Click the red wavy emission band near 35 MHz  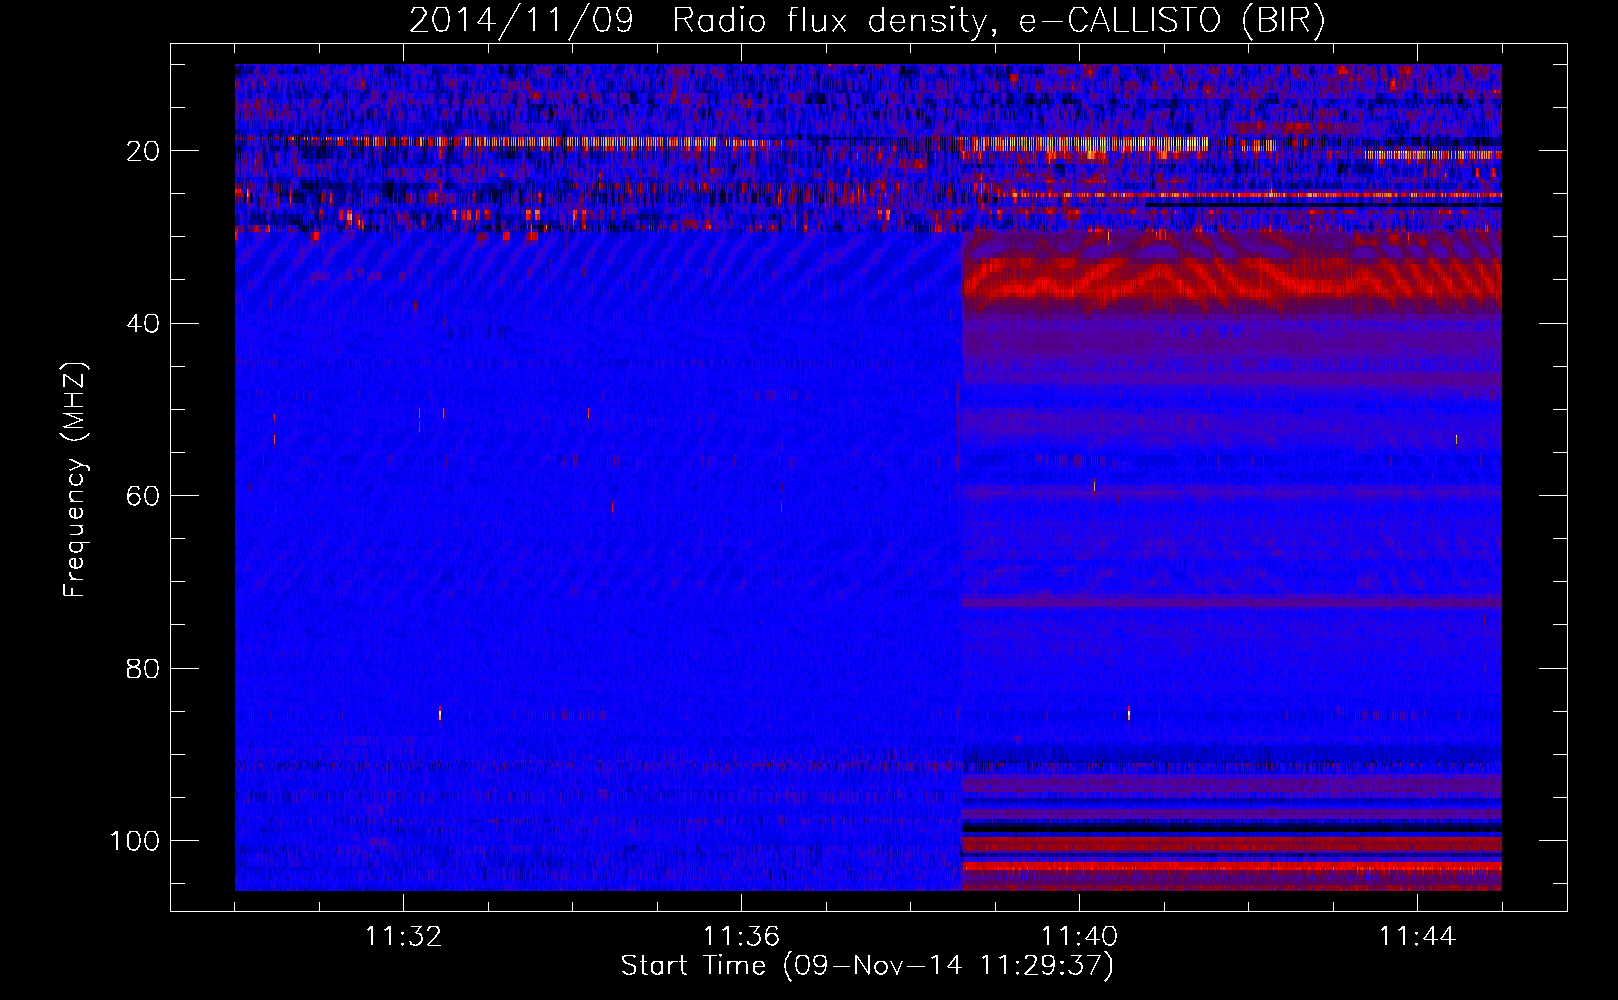point(1231,279)
